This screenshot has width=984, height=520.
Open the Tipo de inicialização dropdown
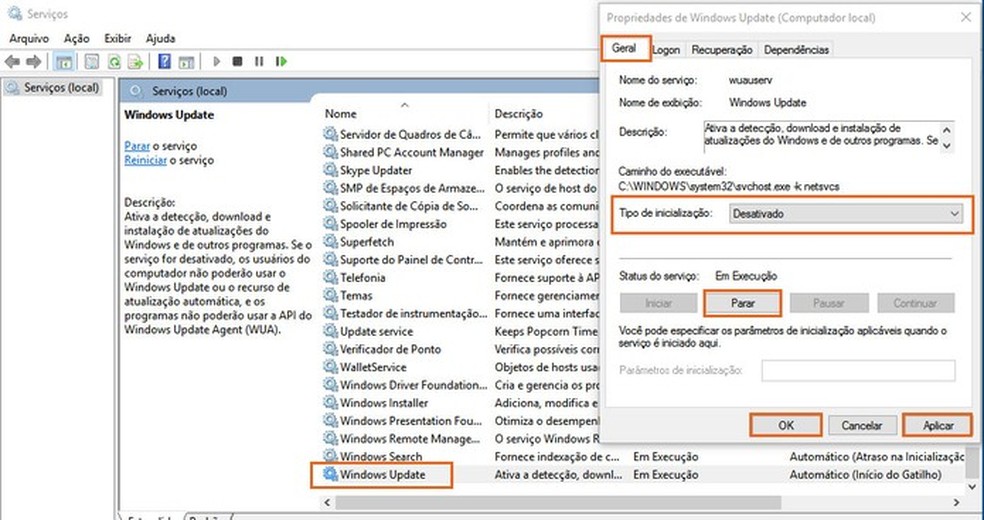click(846, 214)
